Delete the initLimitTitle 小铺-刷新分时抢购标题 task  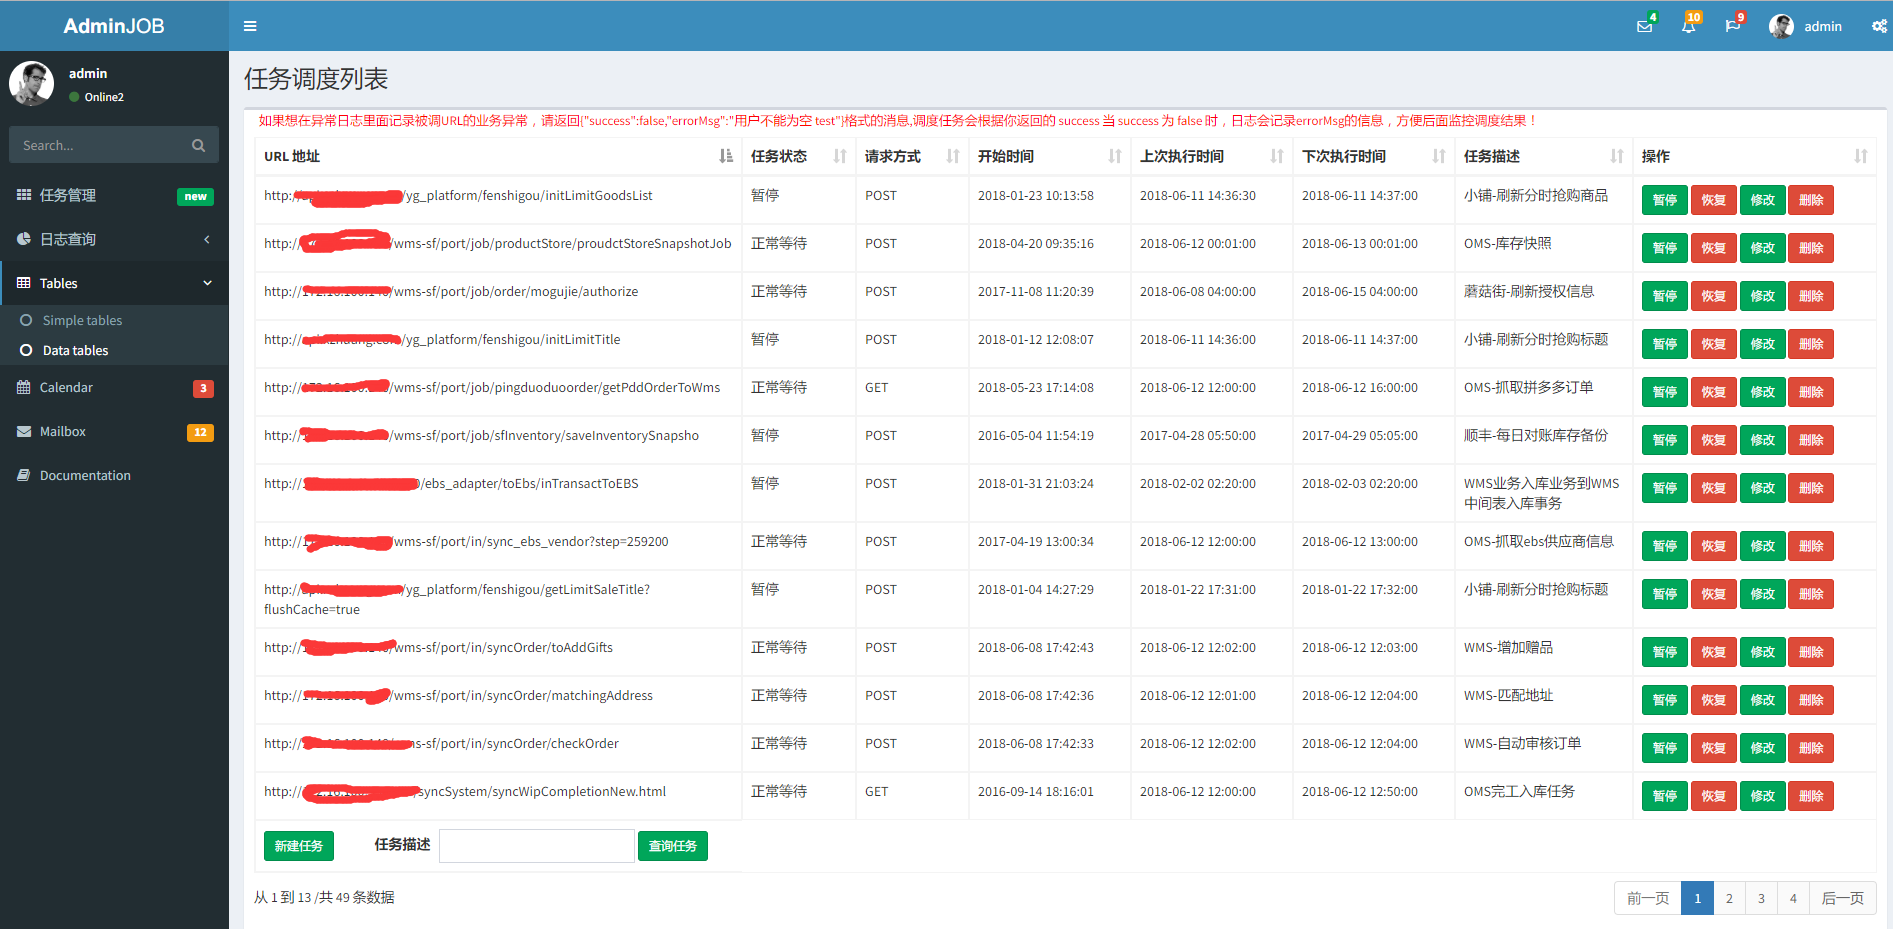pyautogui.click(x=1811, y=344)
